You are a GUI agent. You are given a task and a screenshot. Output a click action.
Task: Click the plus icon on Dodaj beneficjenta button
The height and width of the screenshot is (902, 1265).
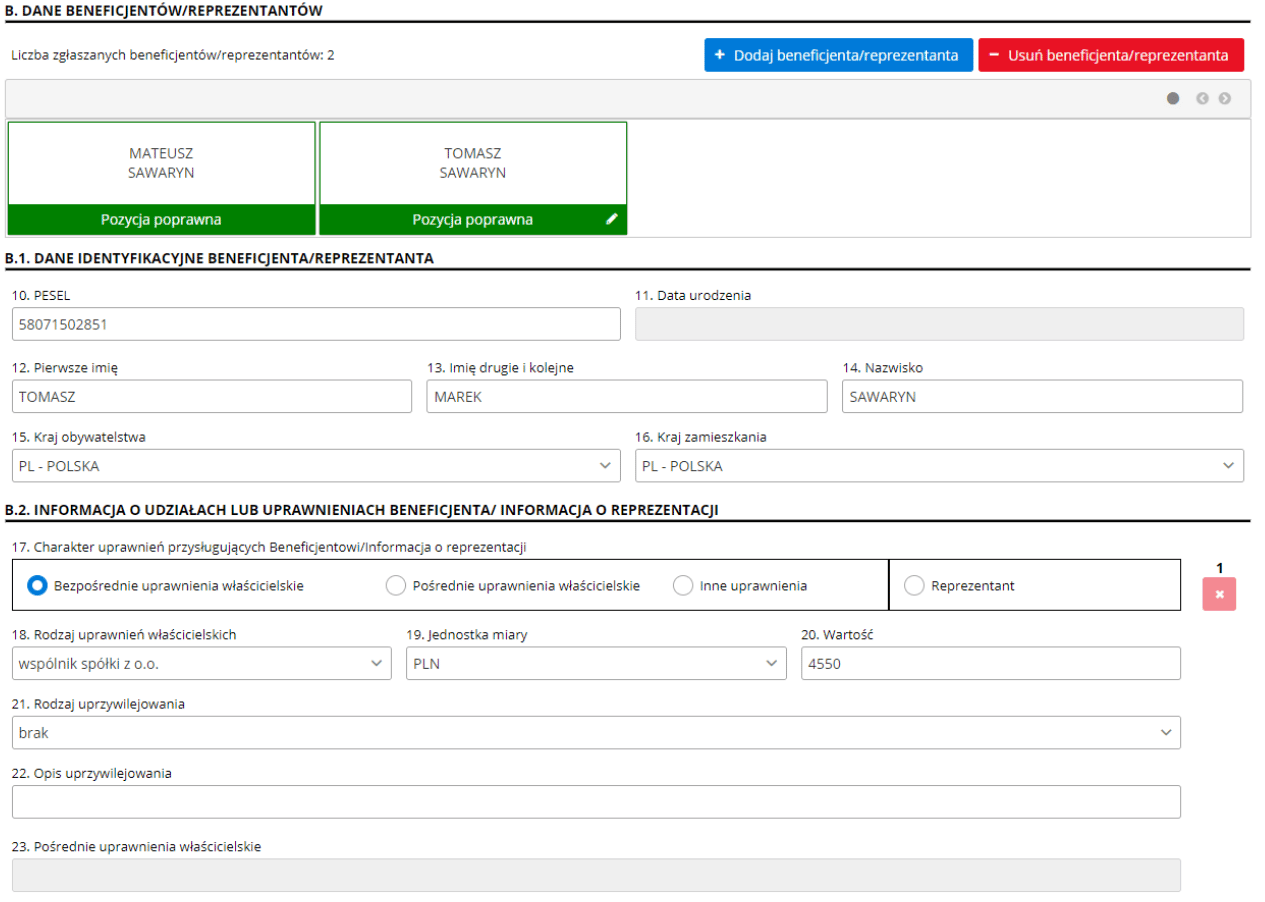[718, 55]
